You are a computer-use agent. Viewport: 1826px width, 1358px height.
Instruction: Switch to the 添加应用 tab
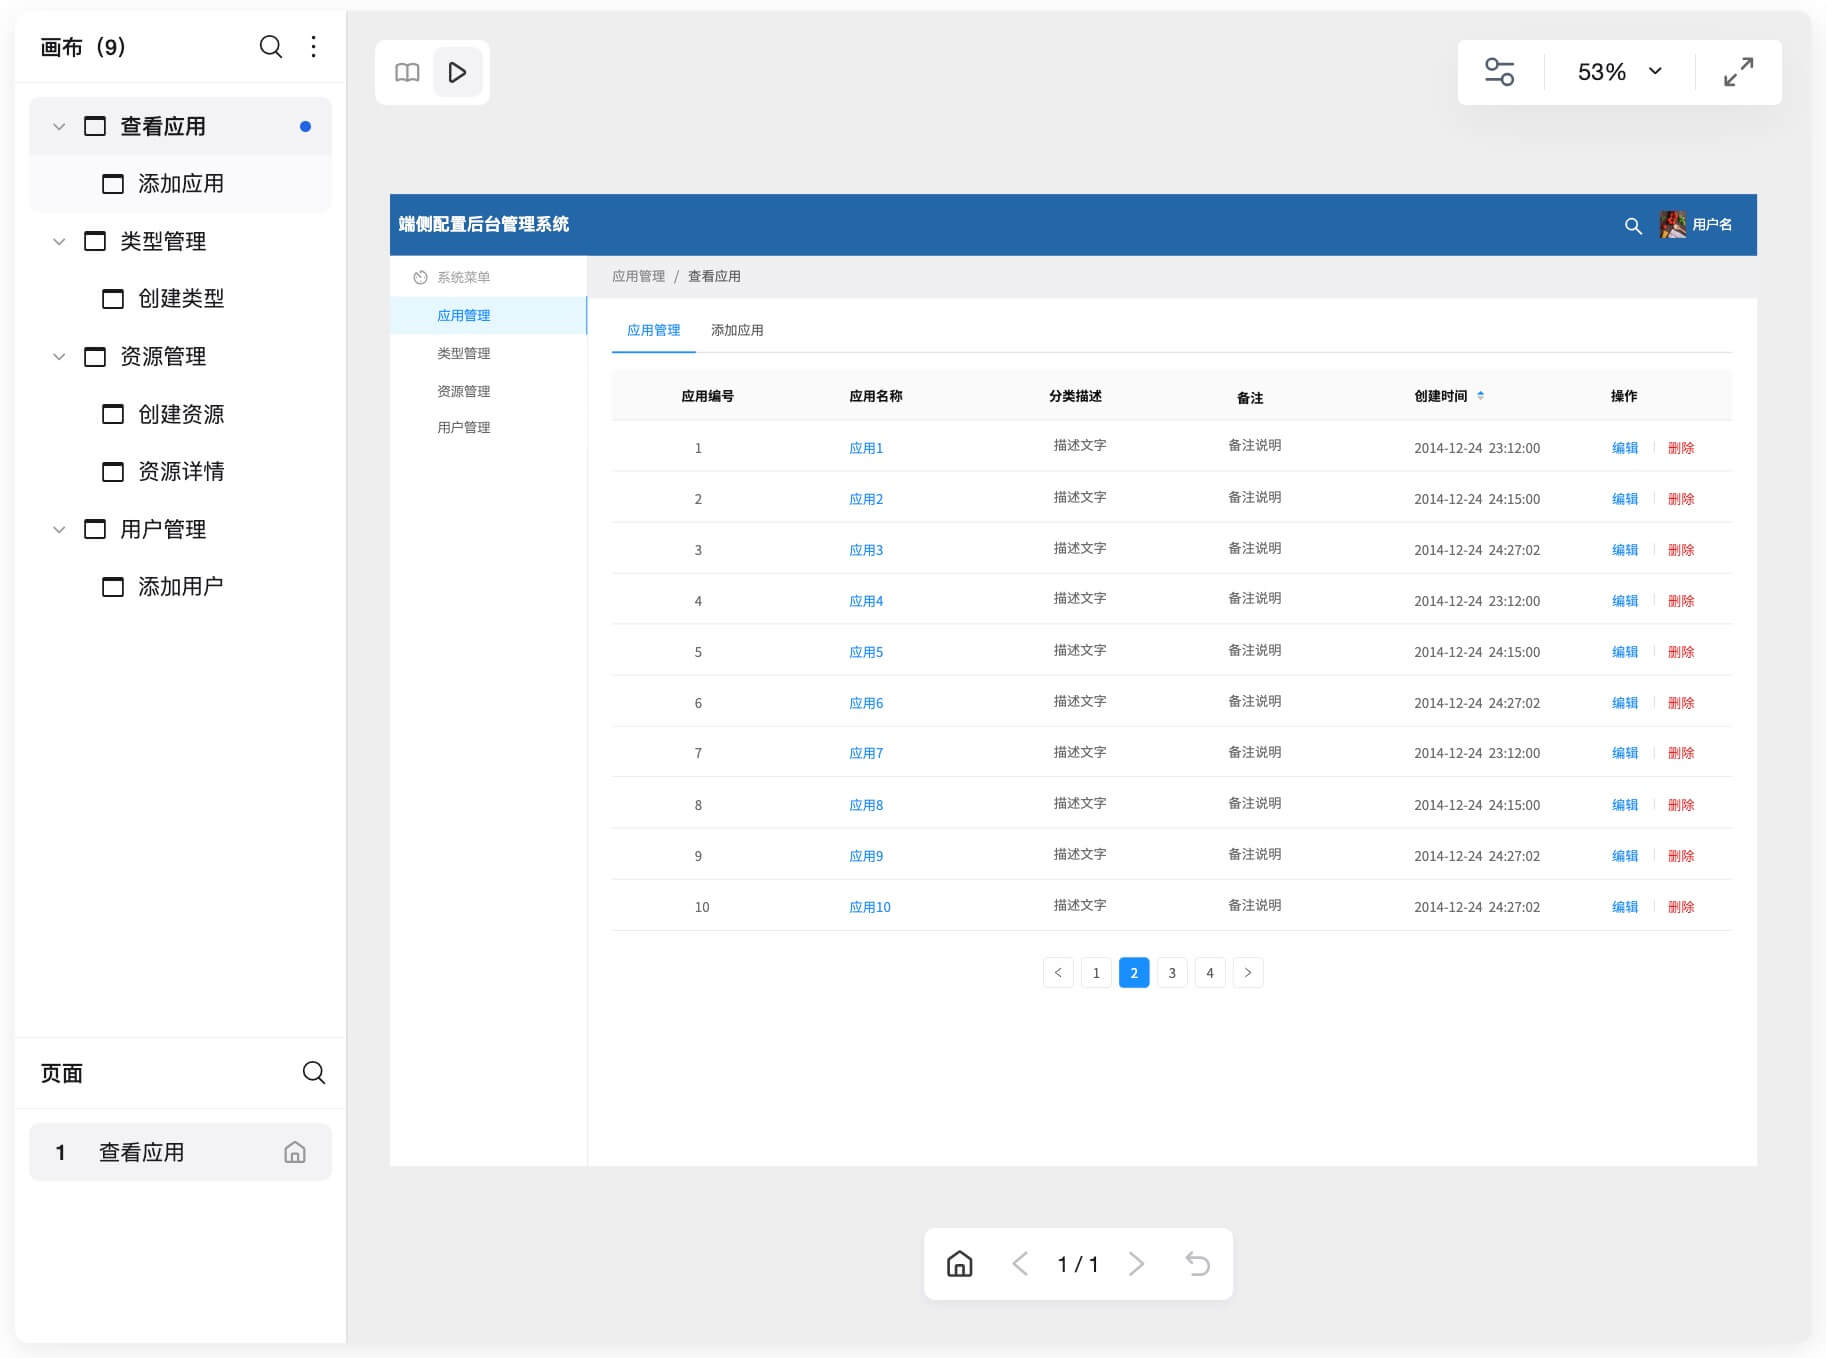click(737, 330)
